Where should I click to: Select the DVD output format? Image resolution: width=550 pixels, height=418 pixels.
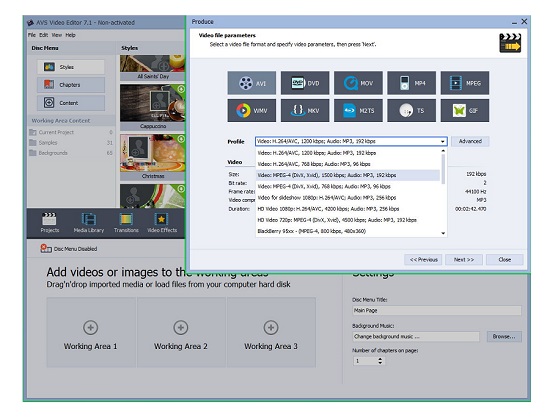[305, 83]
